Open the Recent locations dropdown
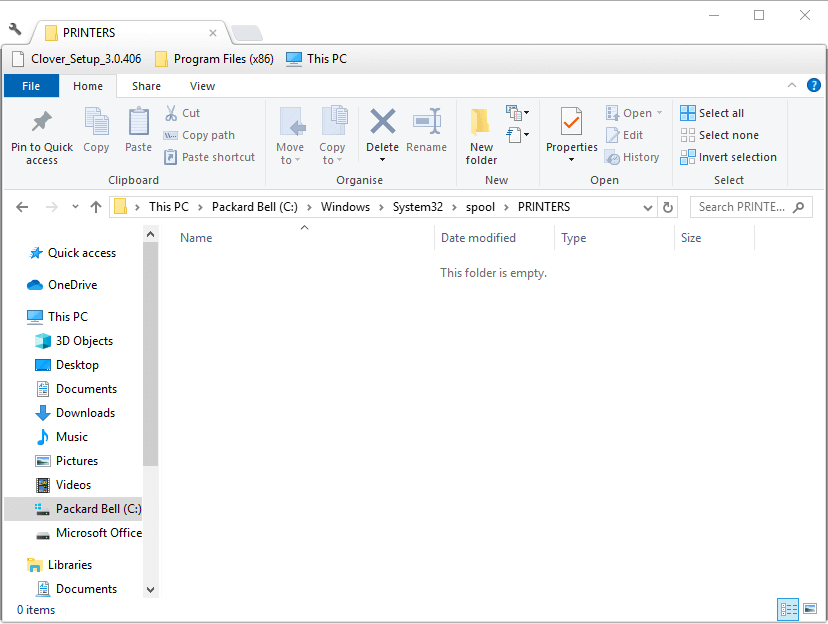Screen dimensions: 828x624 click(x=76, y=207)
